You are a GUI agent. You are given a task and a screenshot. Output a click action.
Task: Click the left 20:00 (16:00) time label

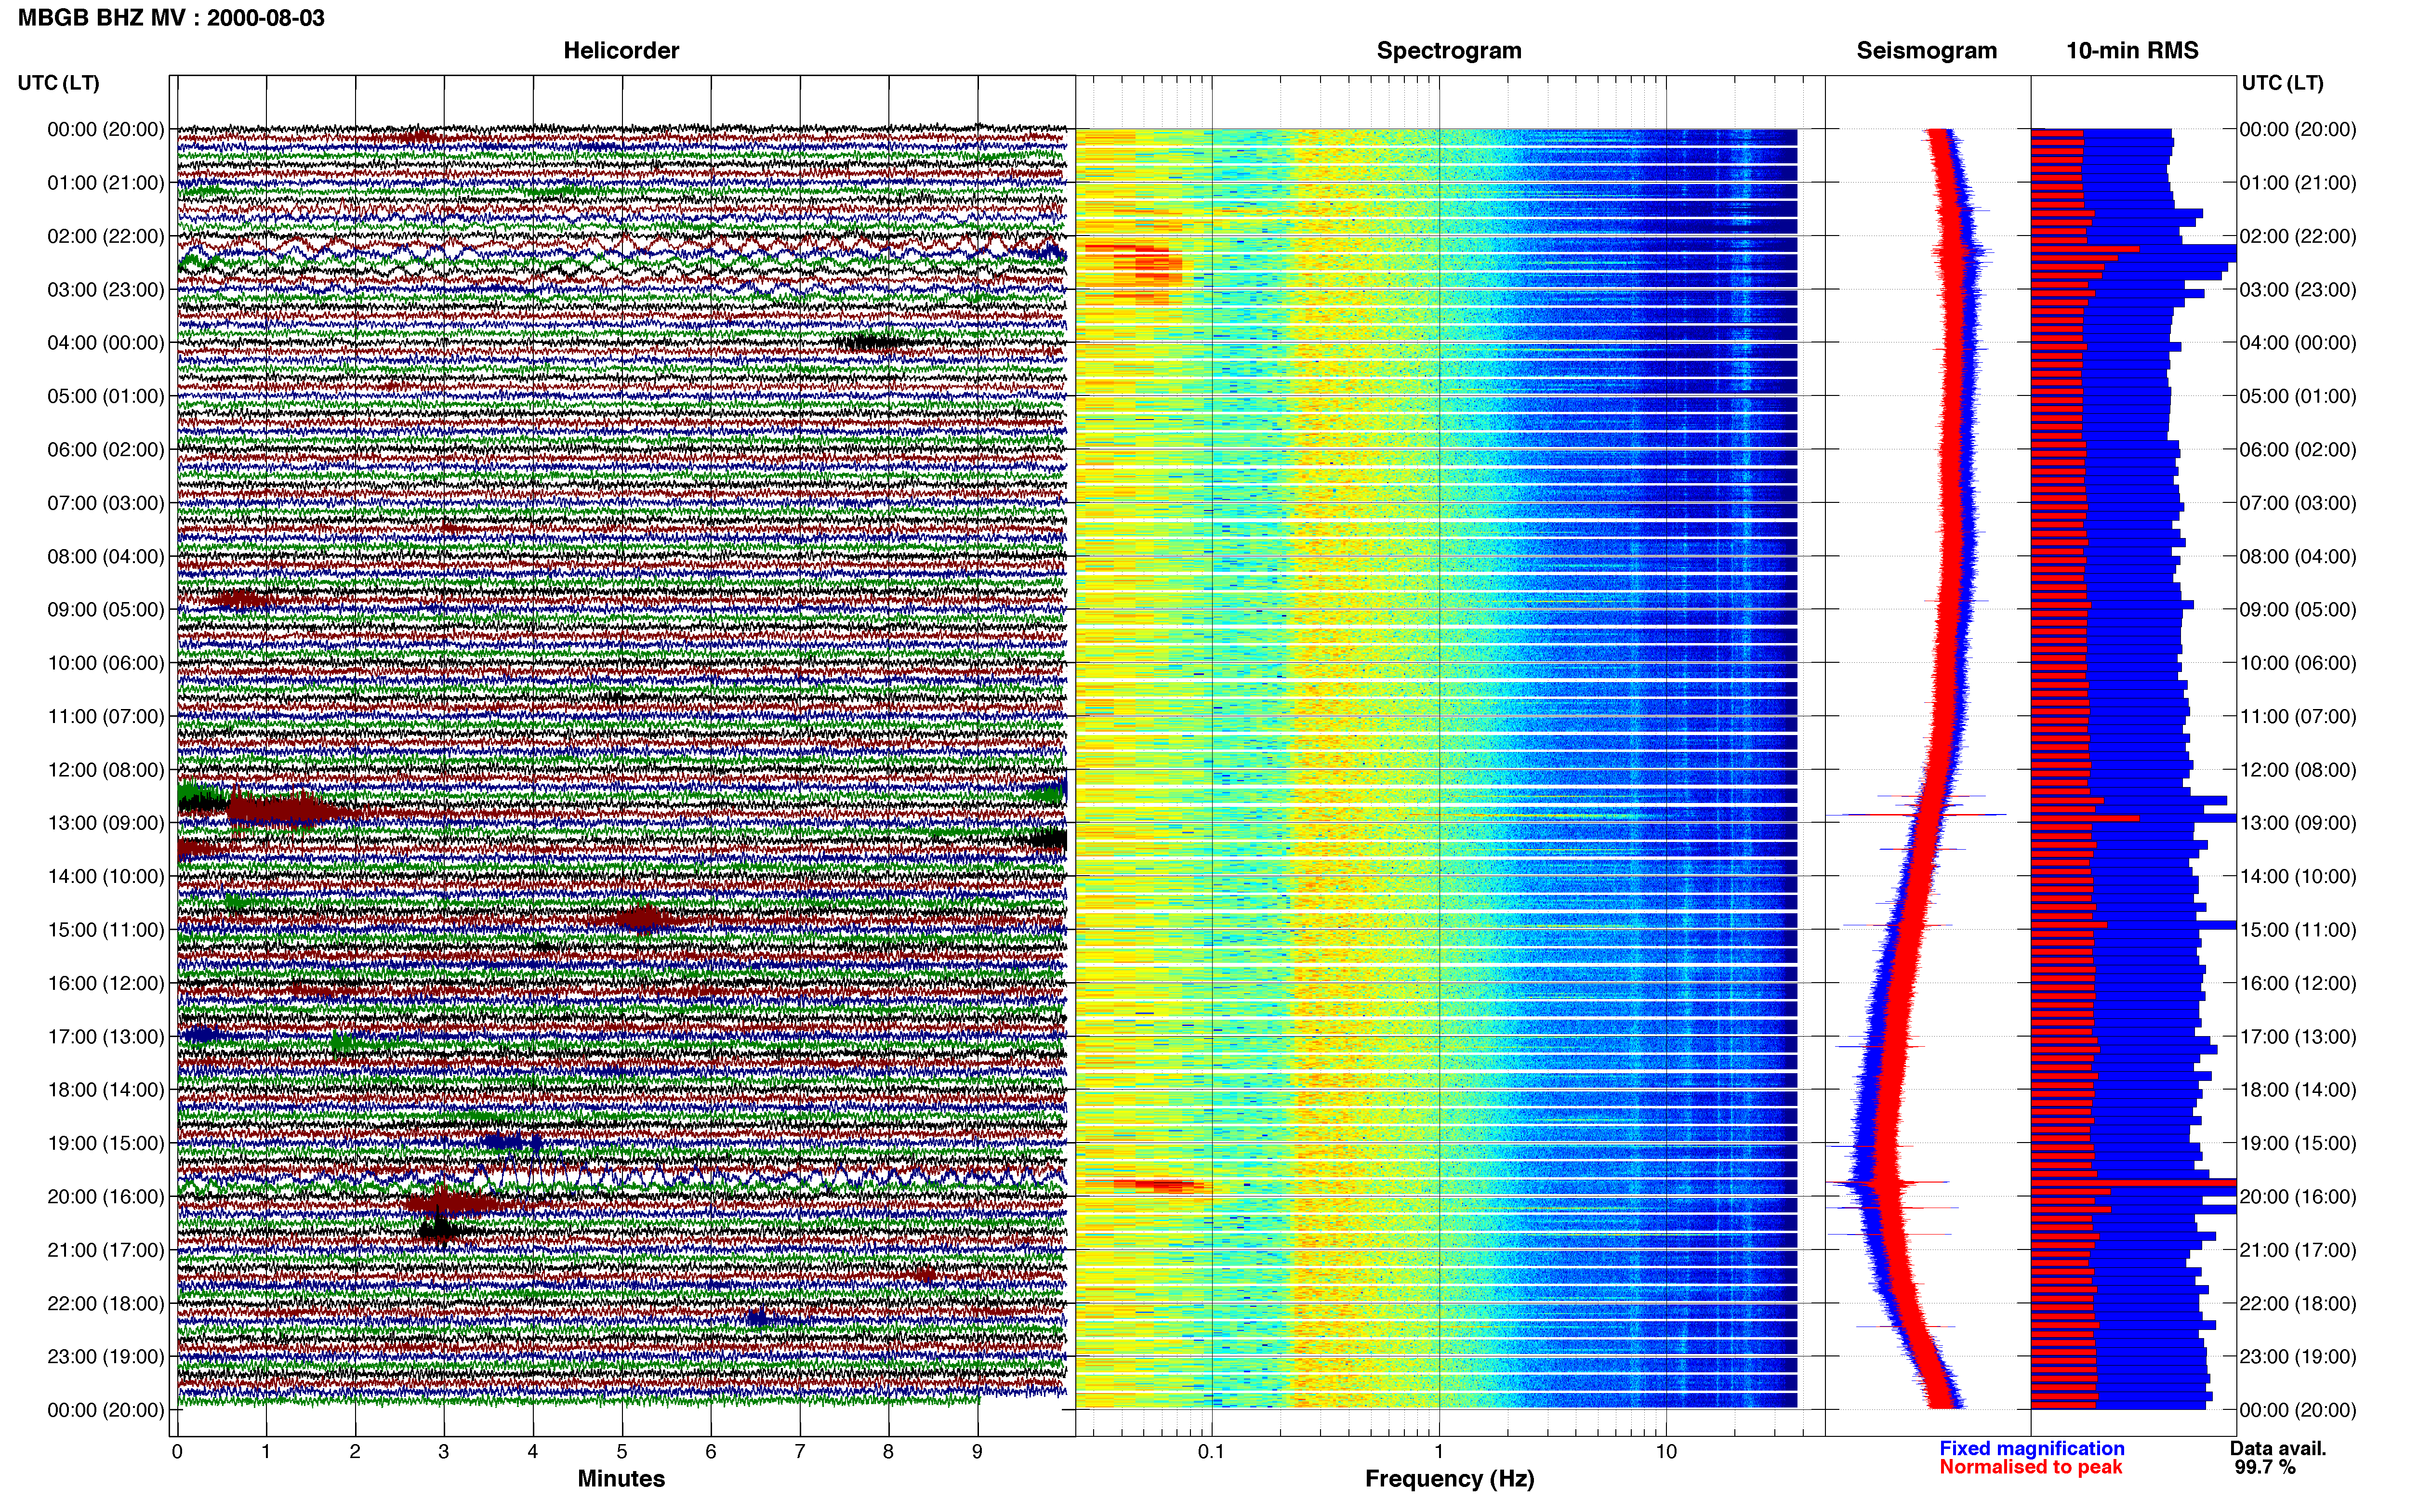pyautogui.click(x=106, y=1197)
